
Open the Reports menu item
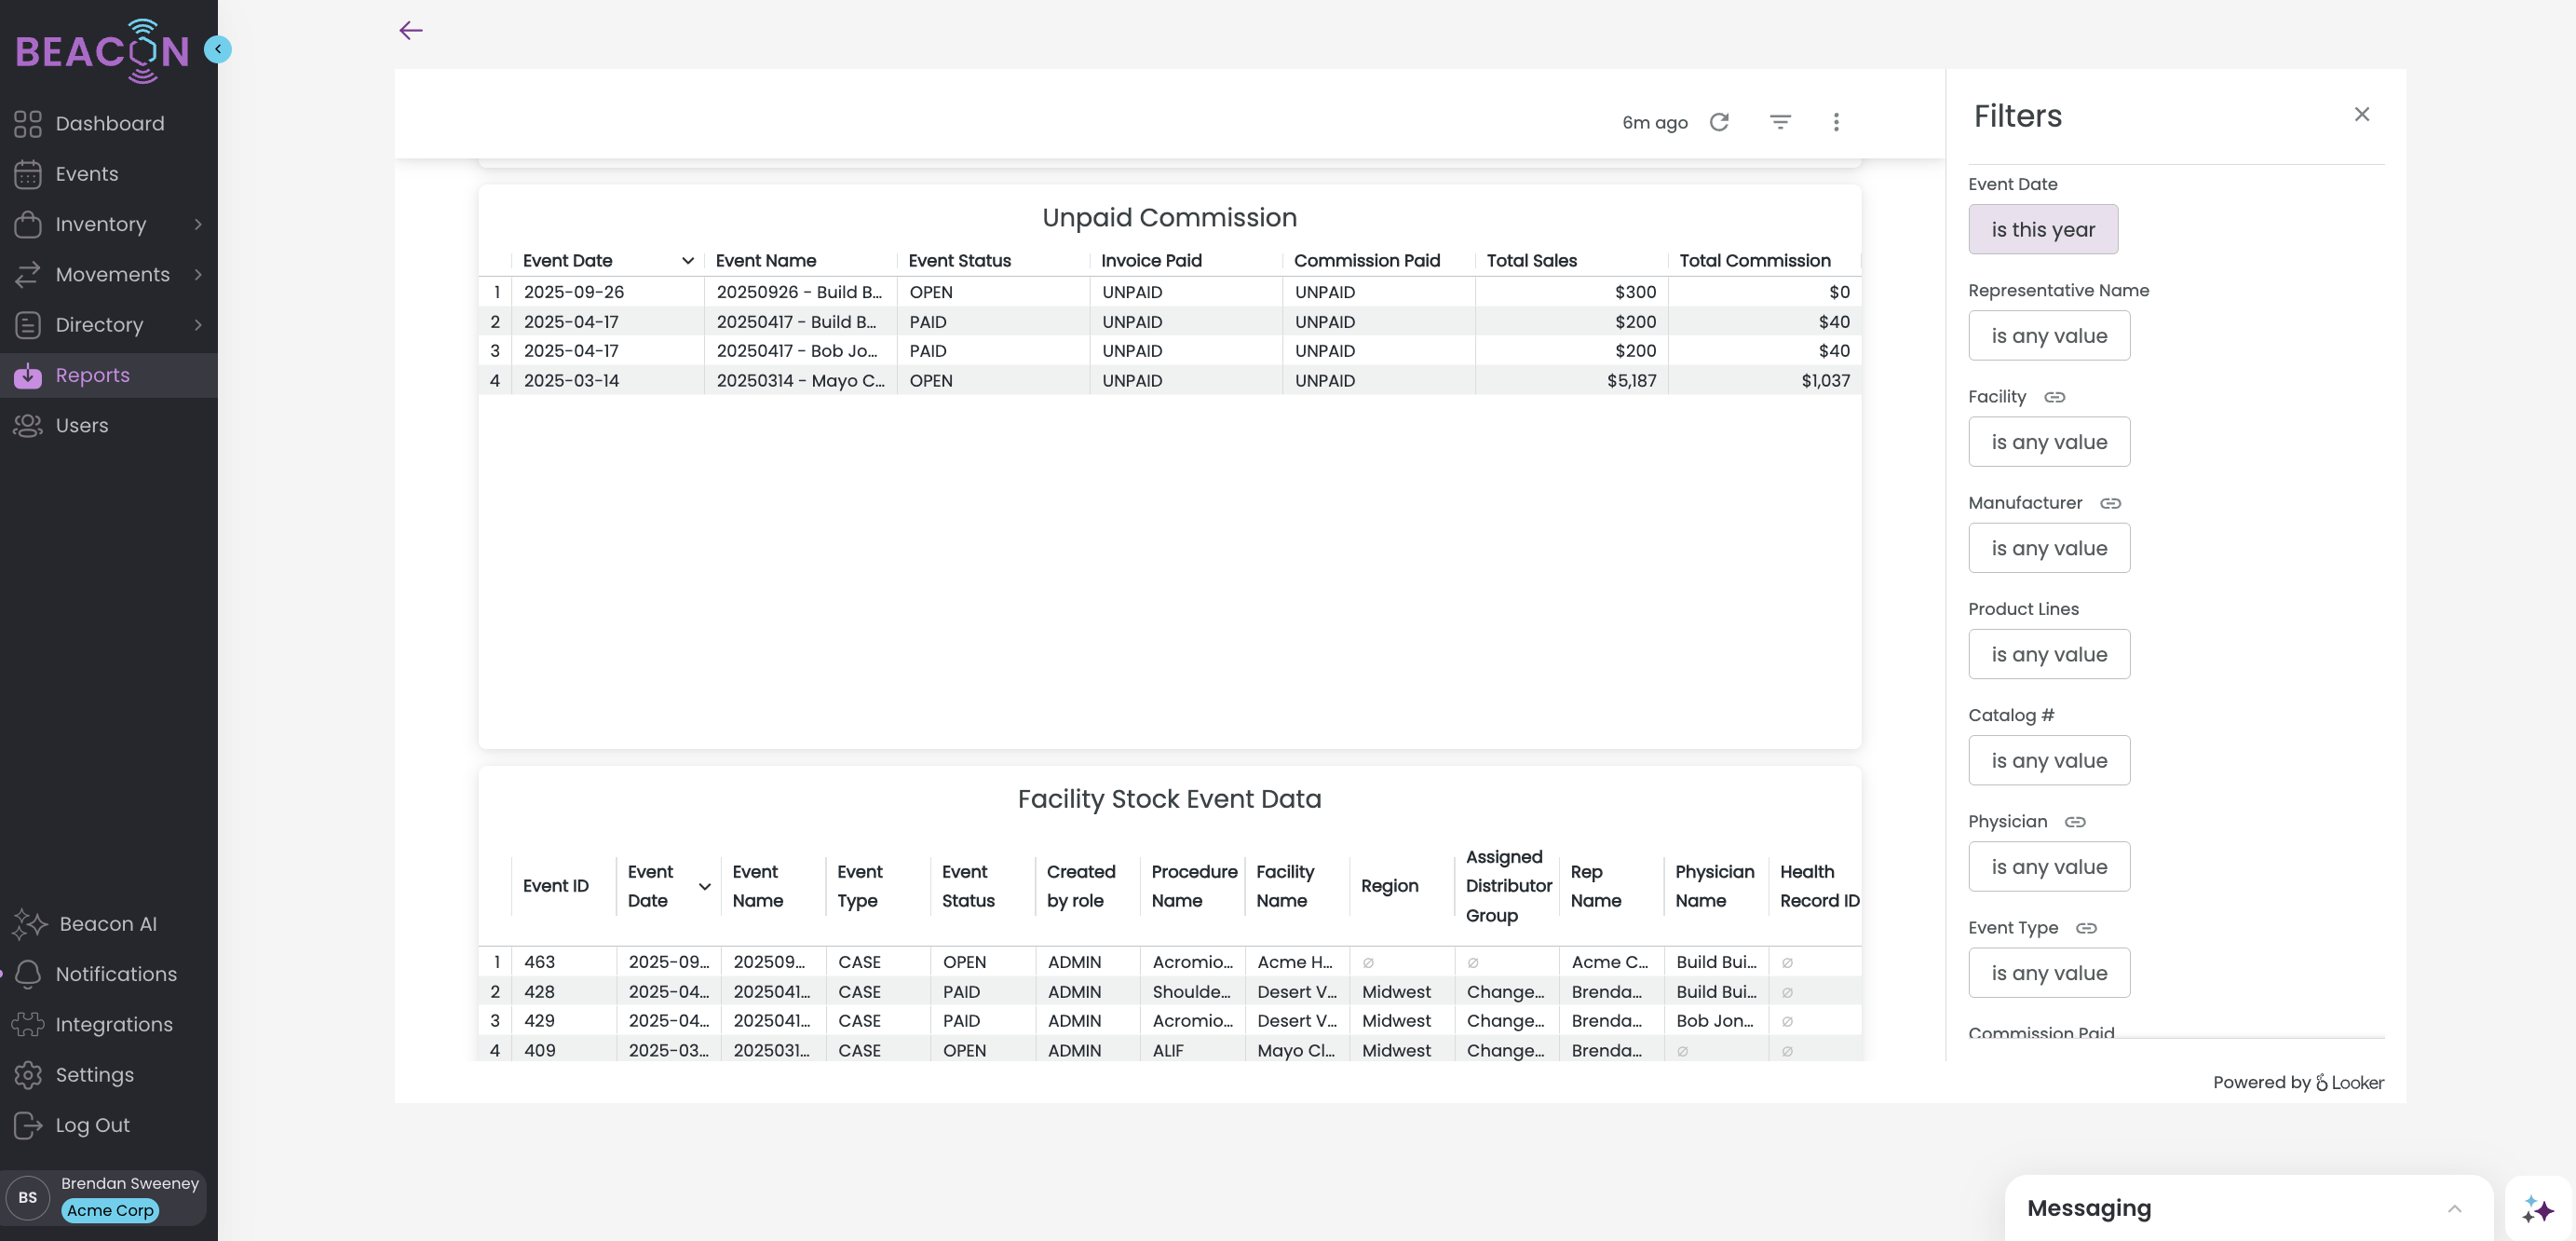(92, 375)
